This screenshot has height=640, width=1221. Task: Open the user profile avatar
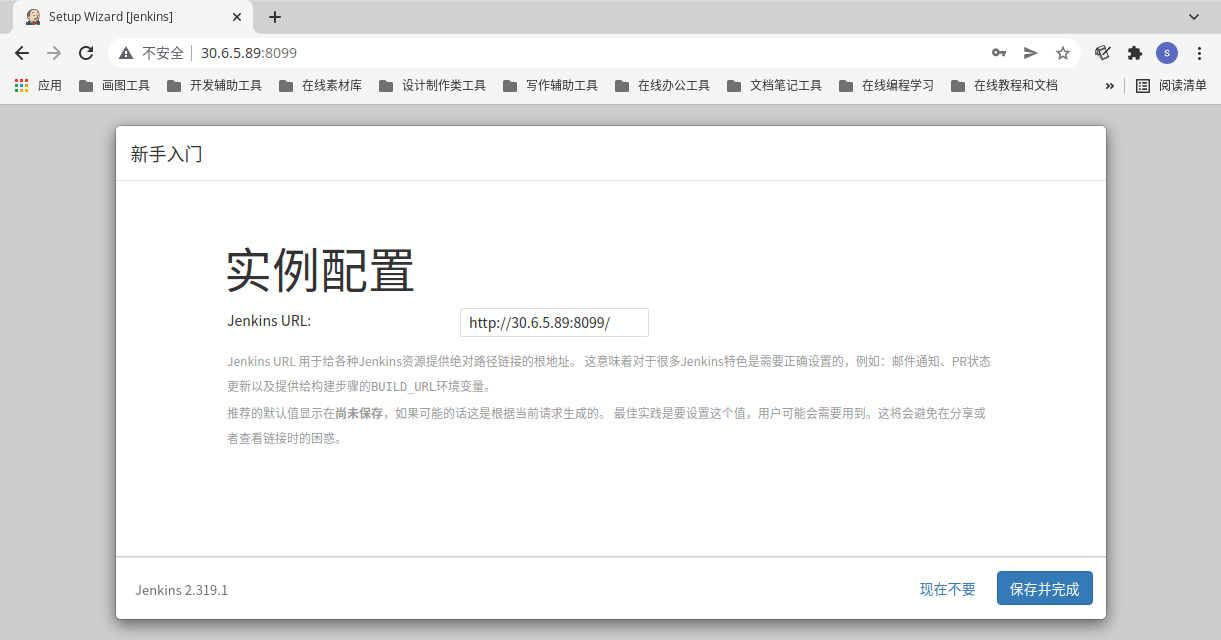(1166, 53)
